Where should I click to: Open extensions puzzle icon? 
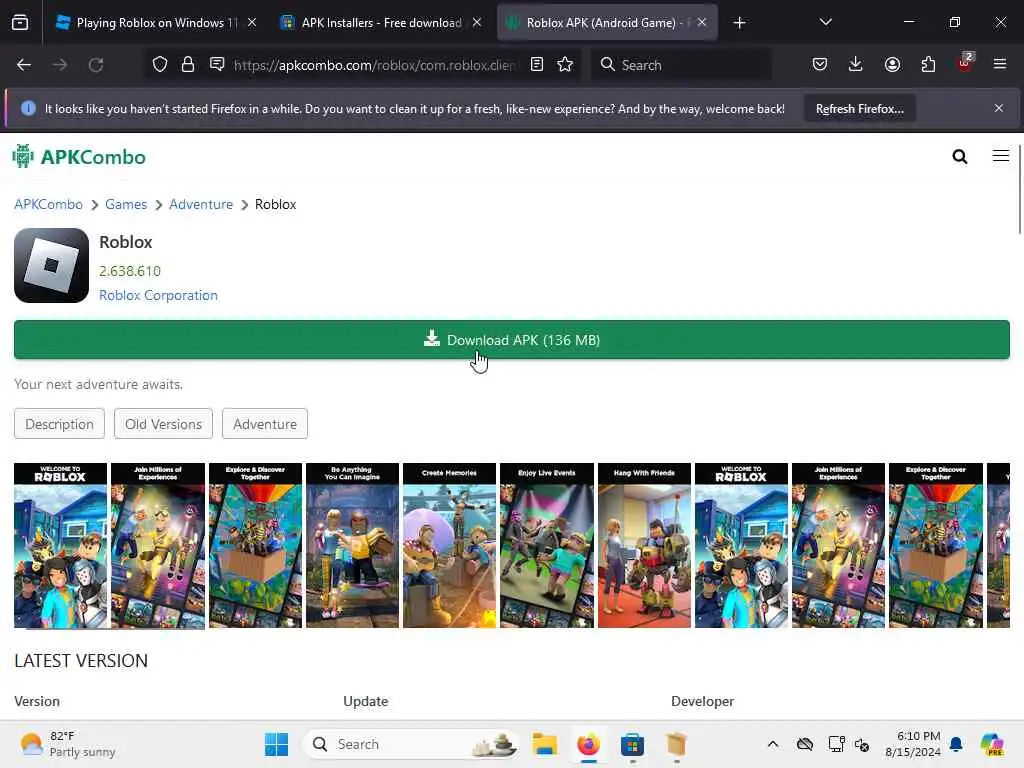[928, 64]
